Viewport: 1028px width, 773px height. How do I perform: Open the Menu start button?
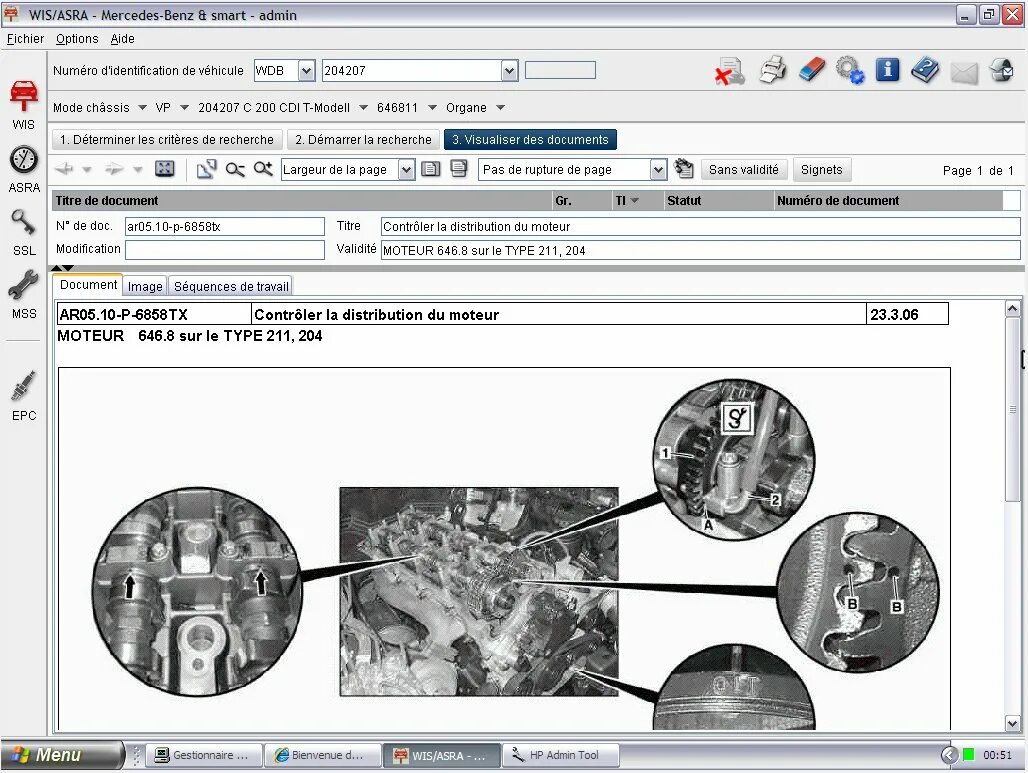coord(62,755)
